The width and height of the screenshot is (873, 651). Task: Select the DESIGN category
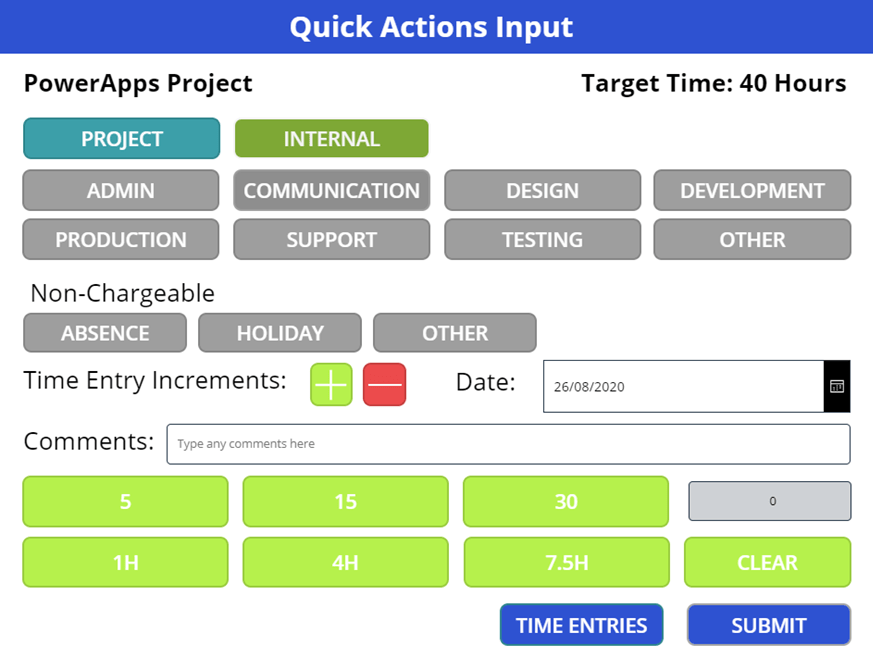pos(542,190)
